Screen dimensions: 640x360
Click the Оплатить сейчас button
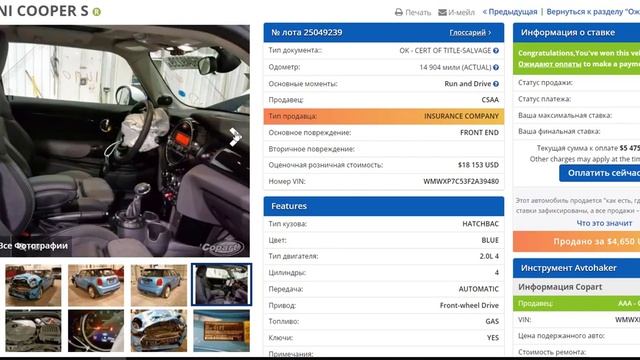(x=600, y=173)
